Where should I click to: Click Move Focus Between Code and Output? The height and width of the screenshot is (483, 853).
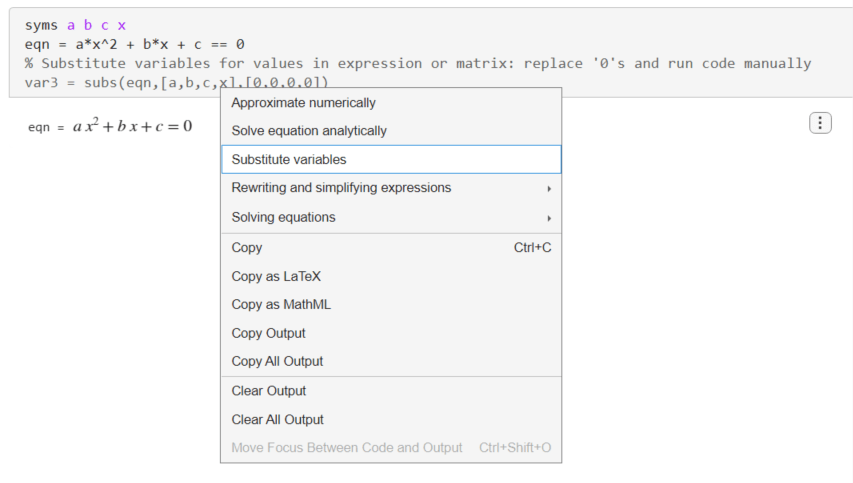click(x=346, y=448)
